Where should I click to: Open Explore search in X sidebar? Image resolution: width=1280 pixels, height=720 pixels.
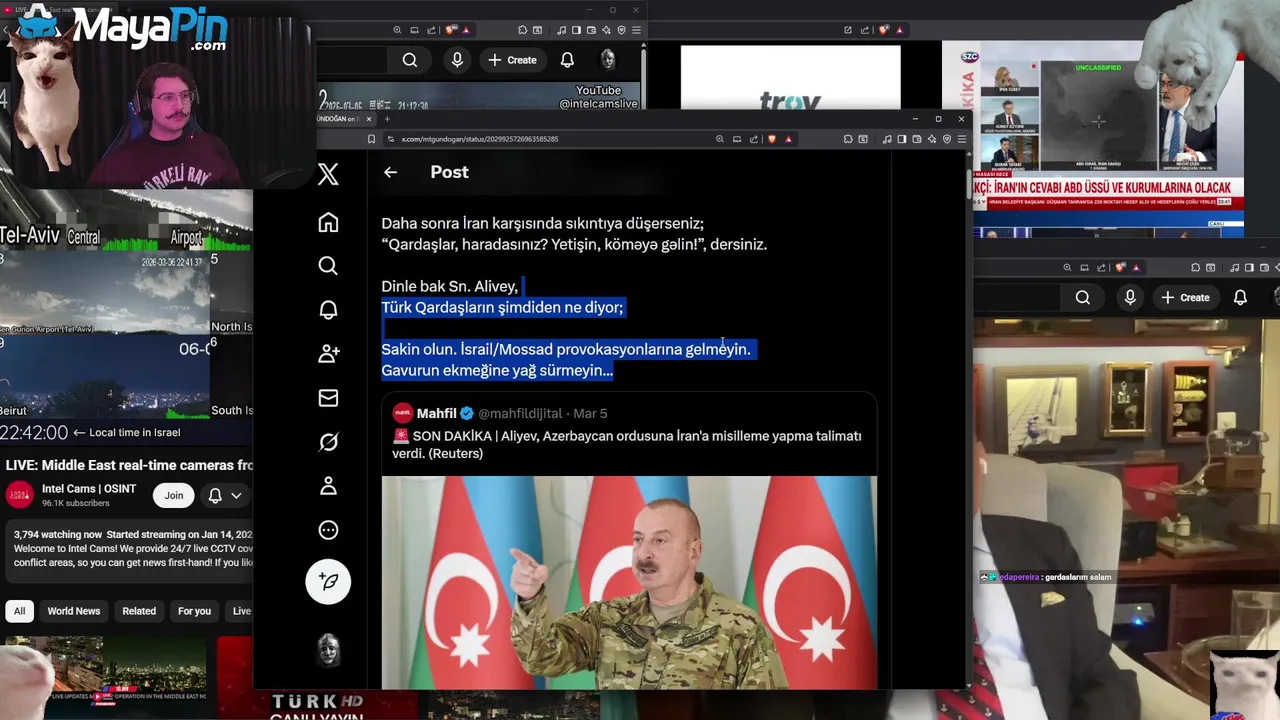[328, 266]
